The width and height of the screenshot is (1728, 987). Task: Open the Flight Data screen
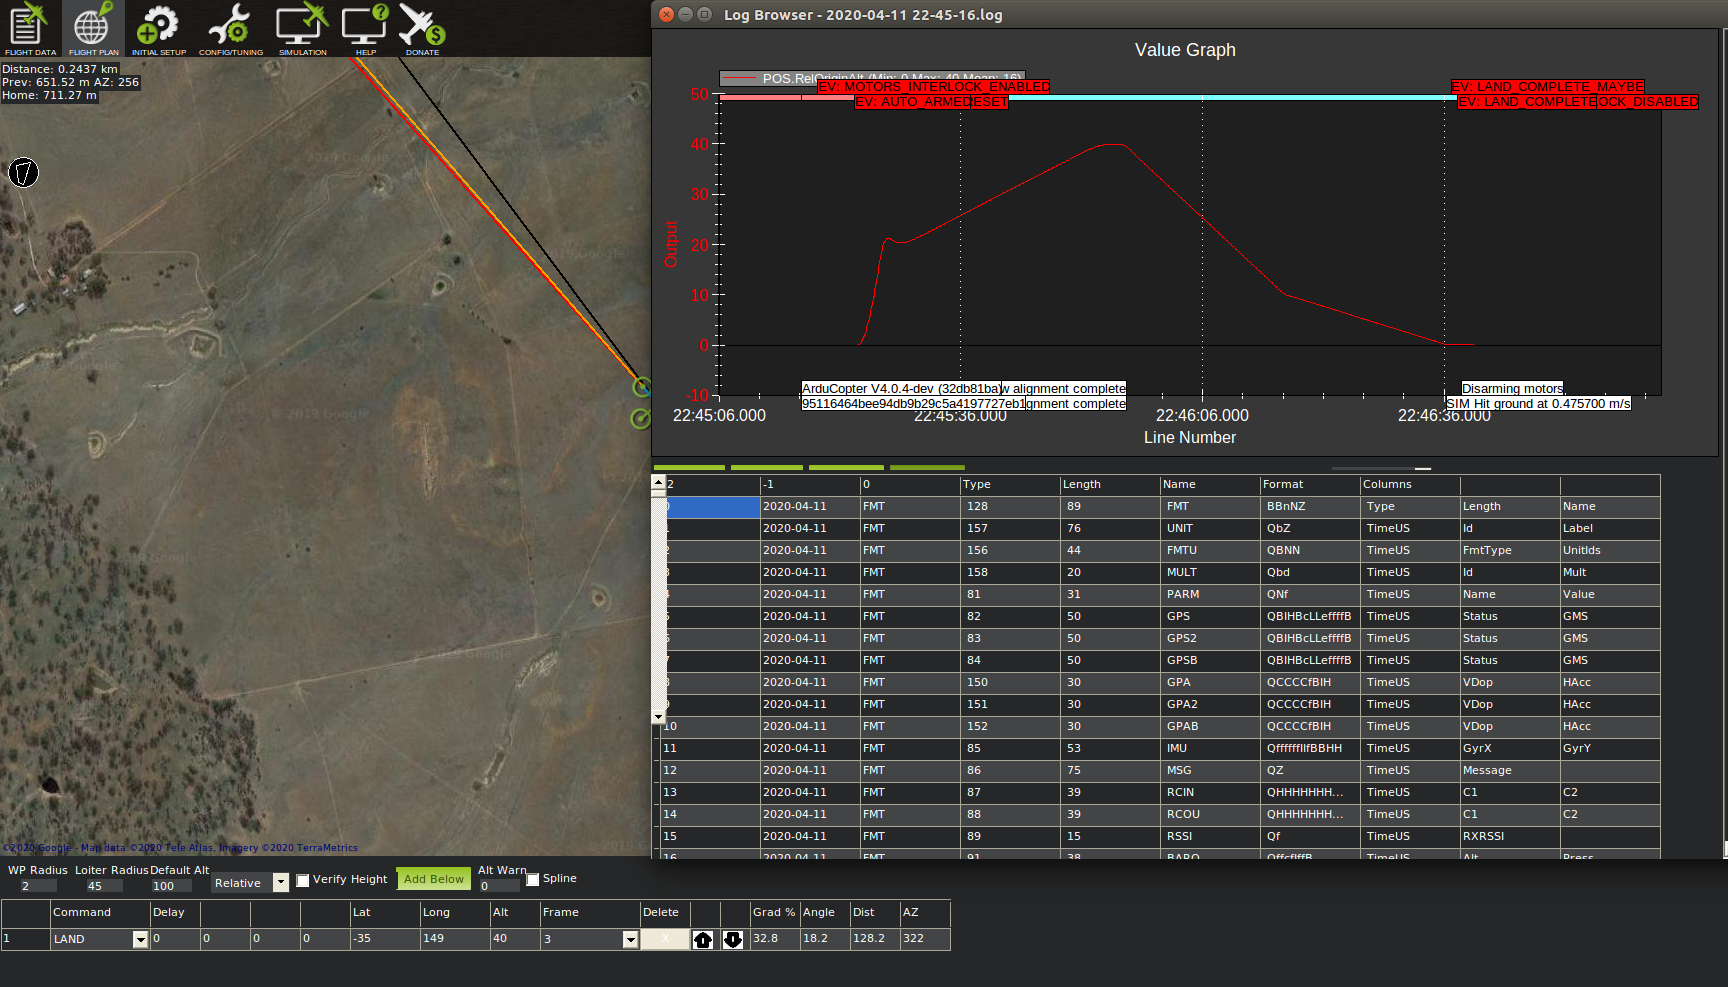30,29
